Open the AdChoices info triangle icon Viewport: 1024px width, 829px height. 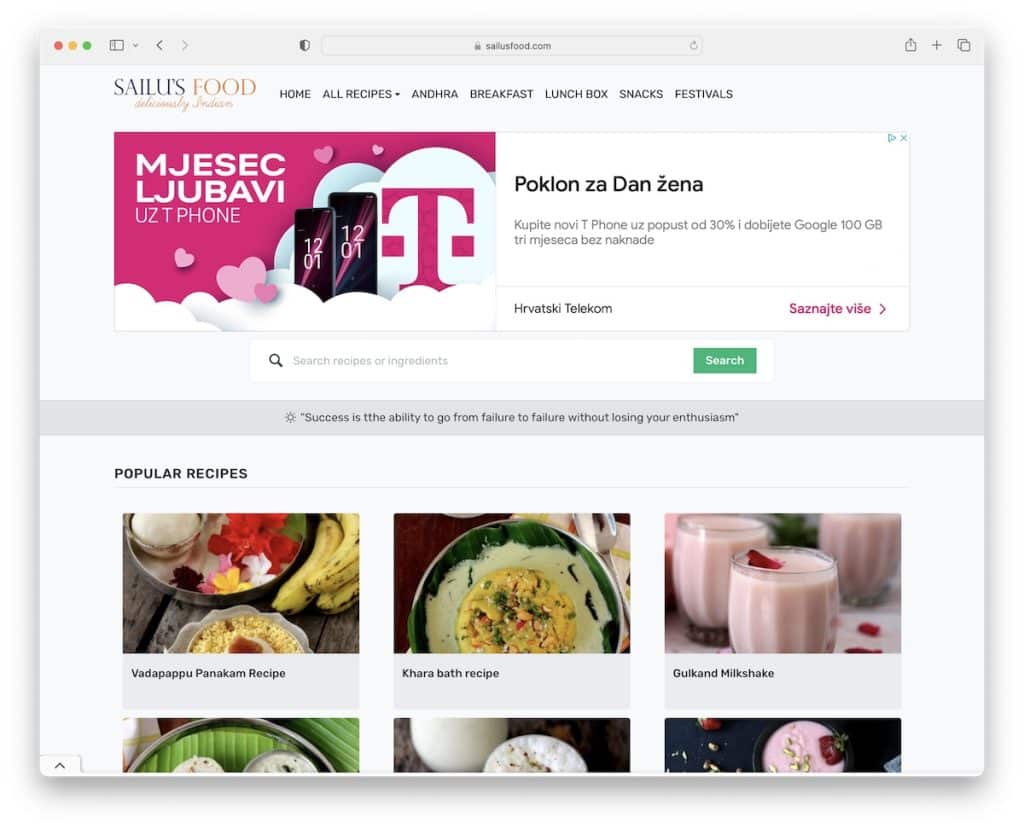891,138
